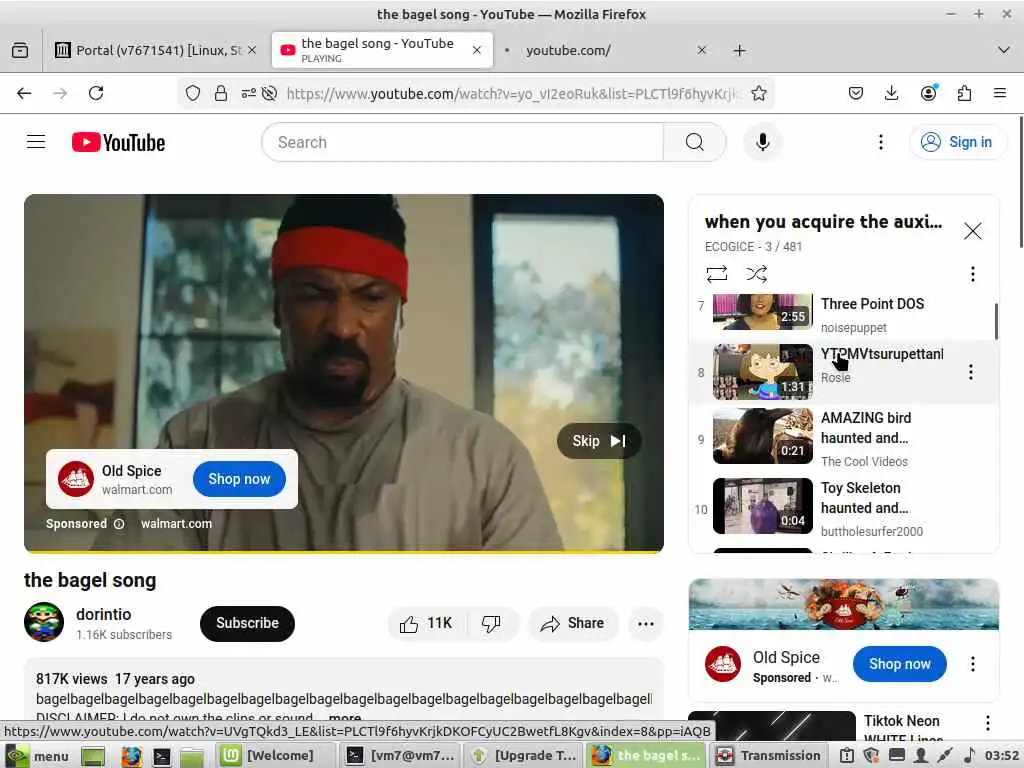Click the Firefox URL address bar
1024x768 pixels.
[513, 93]
